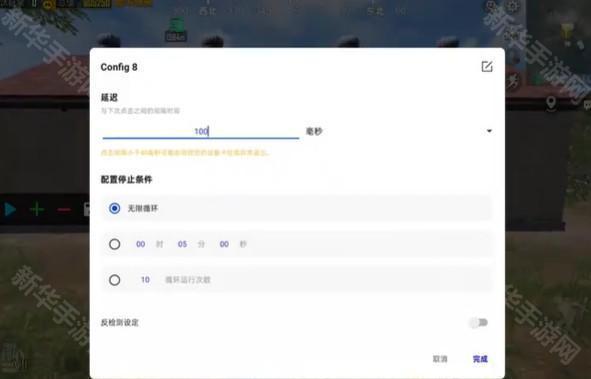Click the 循环运行次数 label
The width and height of the screenshot is (591, 379).
188,280
